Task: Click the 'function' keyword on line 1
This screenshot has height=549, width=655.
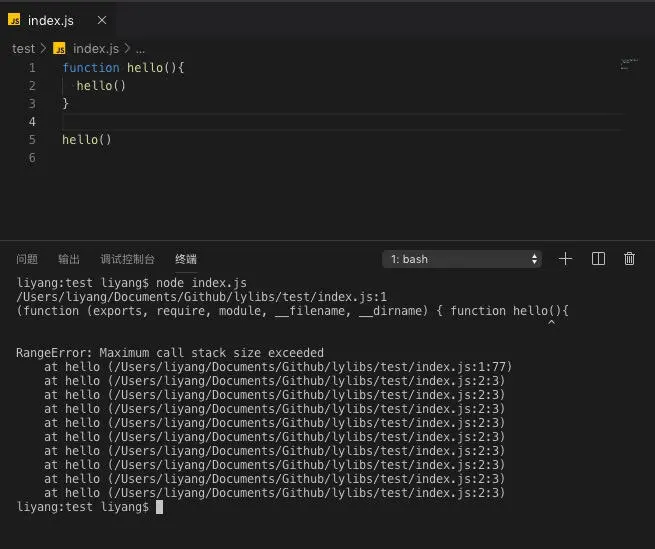Action: (91, 68)
